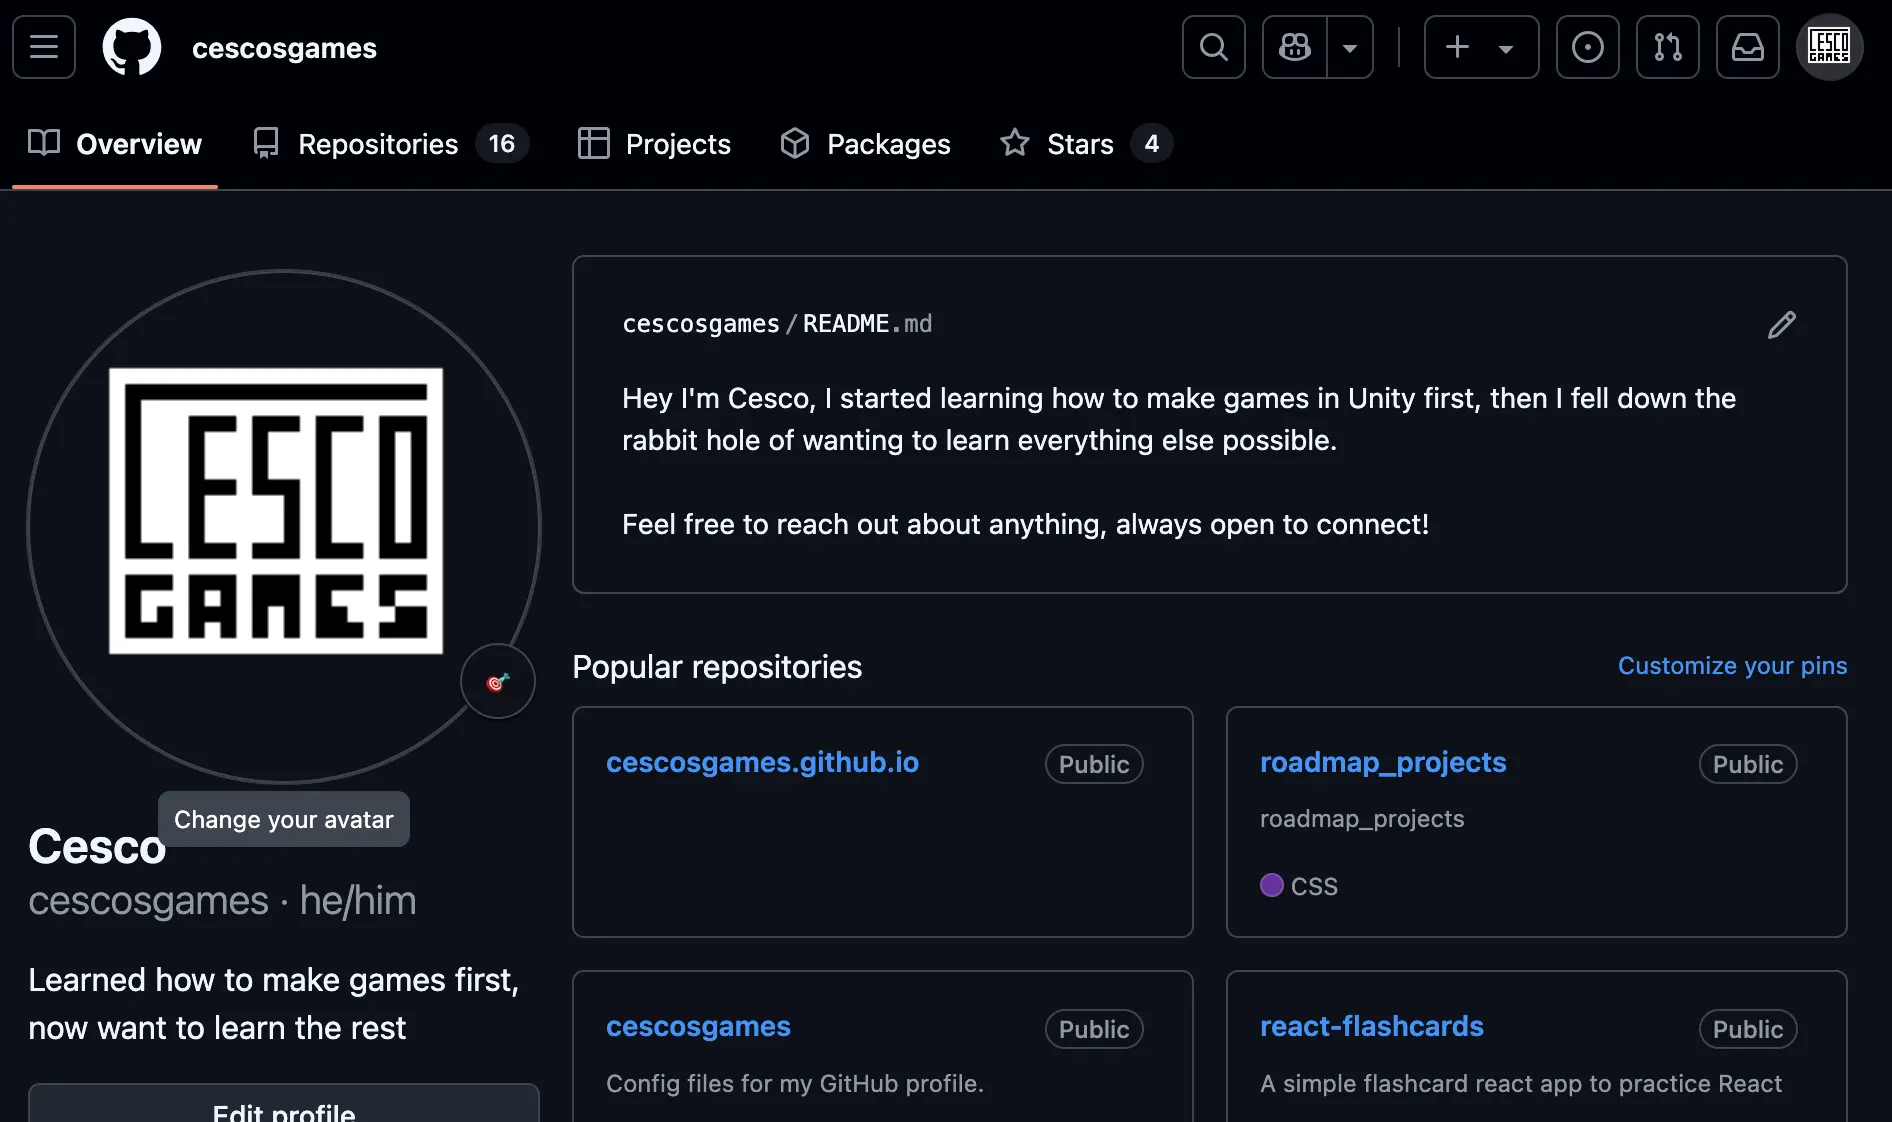Screen dimensions: 1892x1122
Task: Open the react-flashcards repository
Action: click(x=1372, y=1027)
